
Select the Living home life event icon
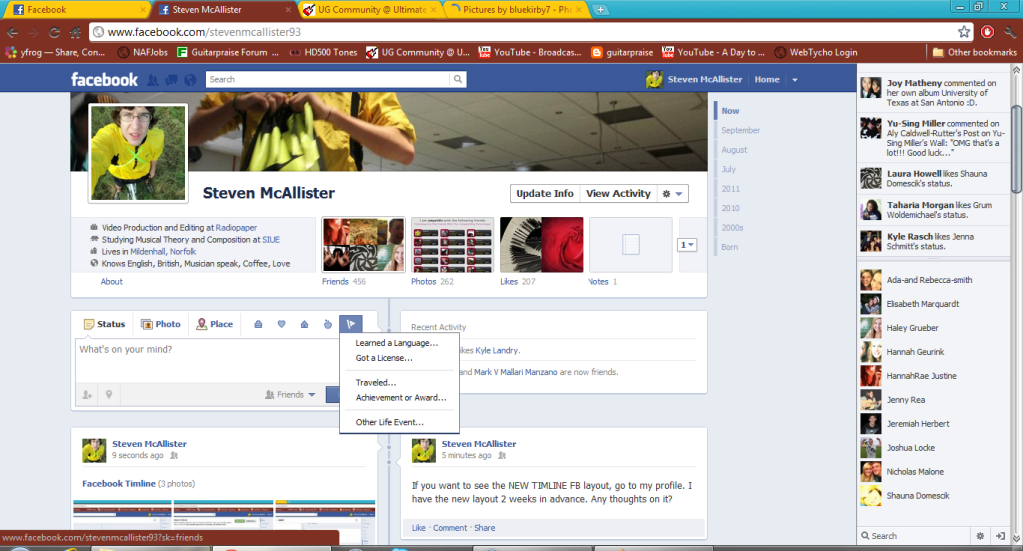(304, 324)
